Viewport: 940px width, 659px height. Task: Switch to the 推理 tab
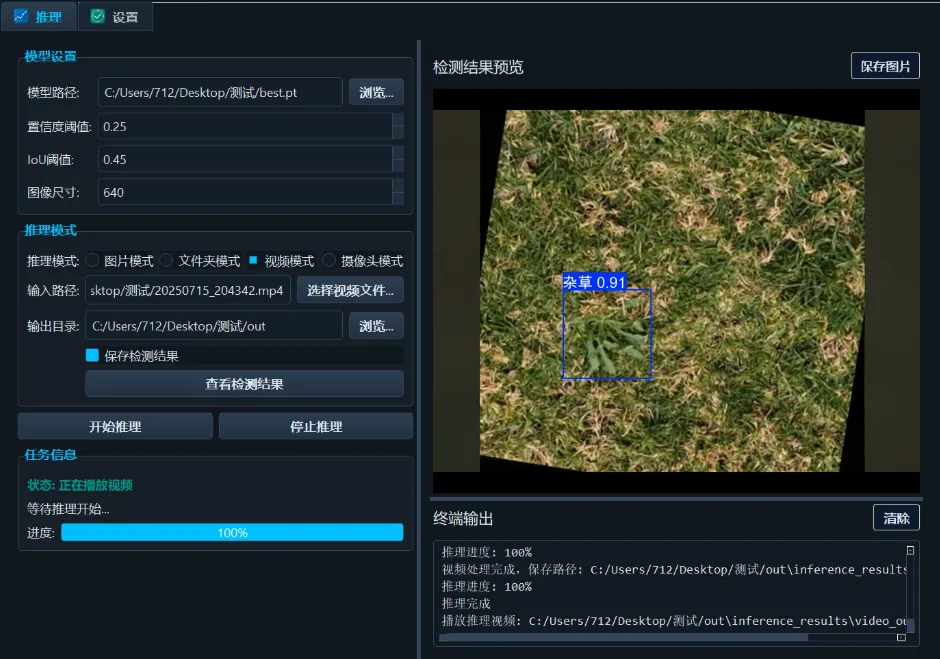(38, 16)
